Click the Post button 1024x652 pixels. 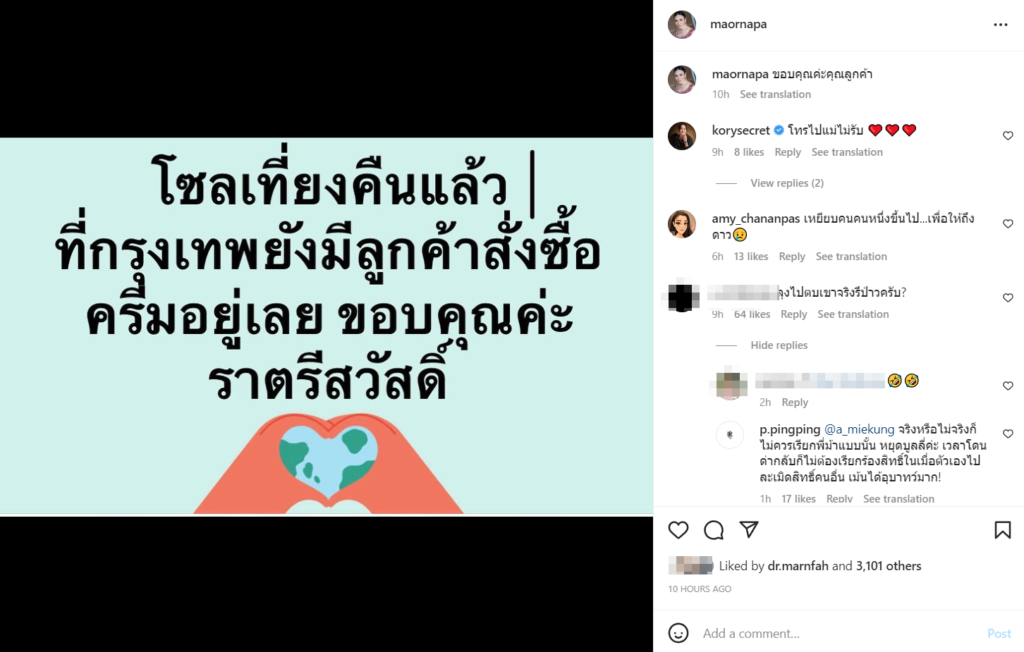999,633
